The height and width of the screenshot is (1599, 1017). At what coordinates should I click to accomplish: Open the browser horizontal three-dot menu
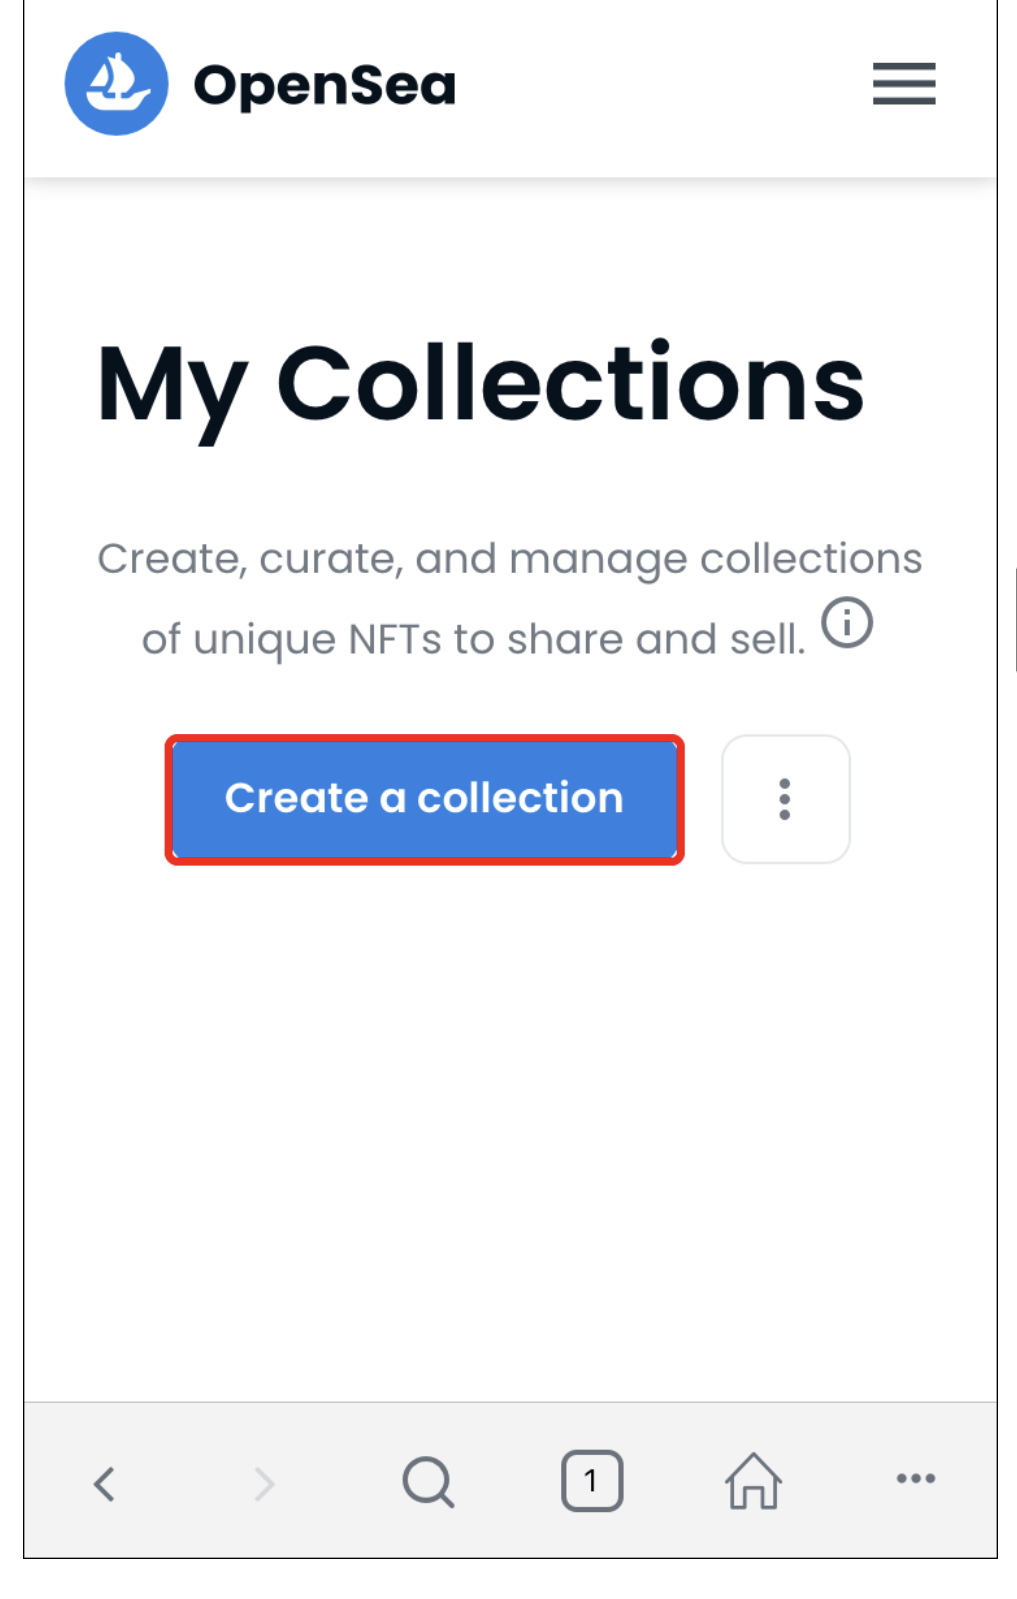click(x=916, y=1478)
